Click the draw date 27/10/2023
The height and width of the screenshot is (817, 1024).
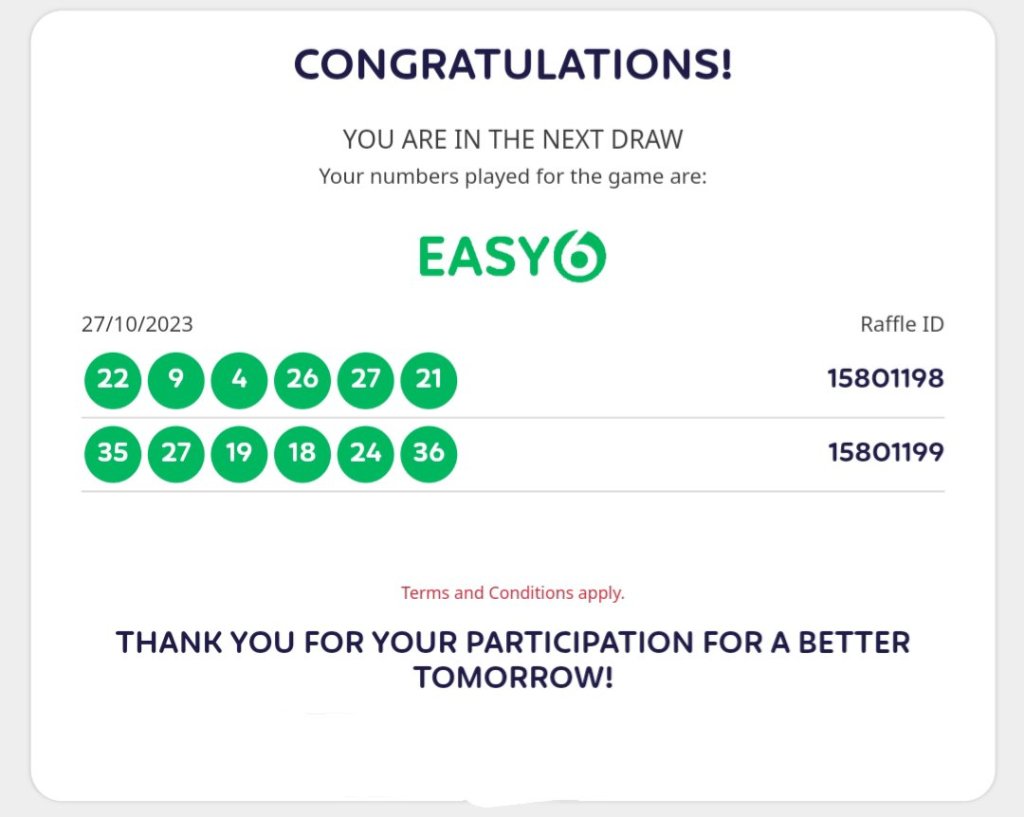(137, 325)
